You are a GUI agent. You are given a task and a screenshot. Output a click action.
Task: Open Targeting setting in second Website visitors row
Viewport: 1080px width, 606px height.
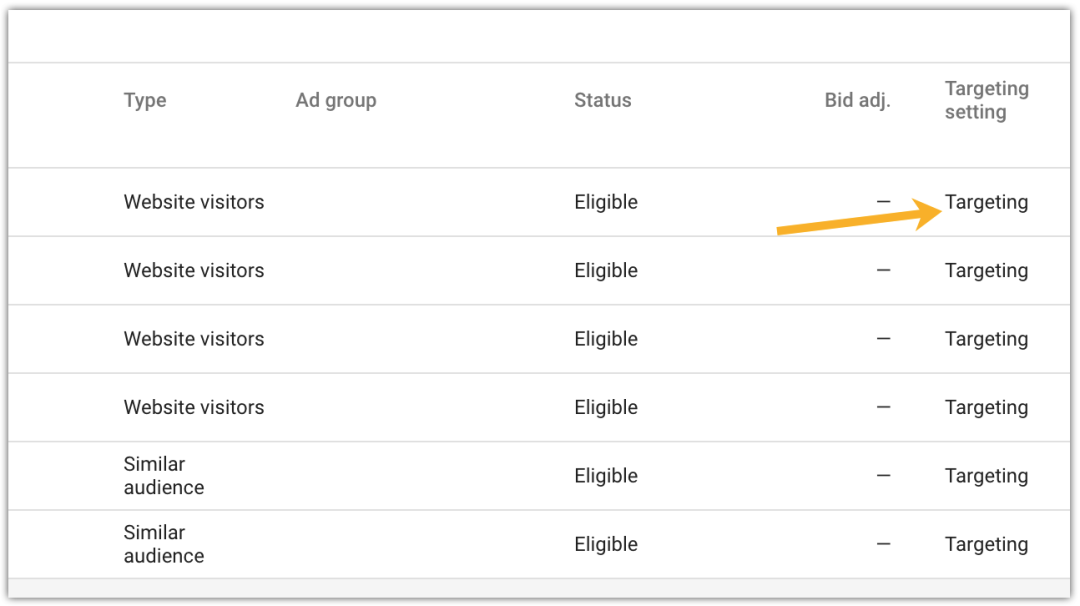(x=986, y=271)
